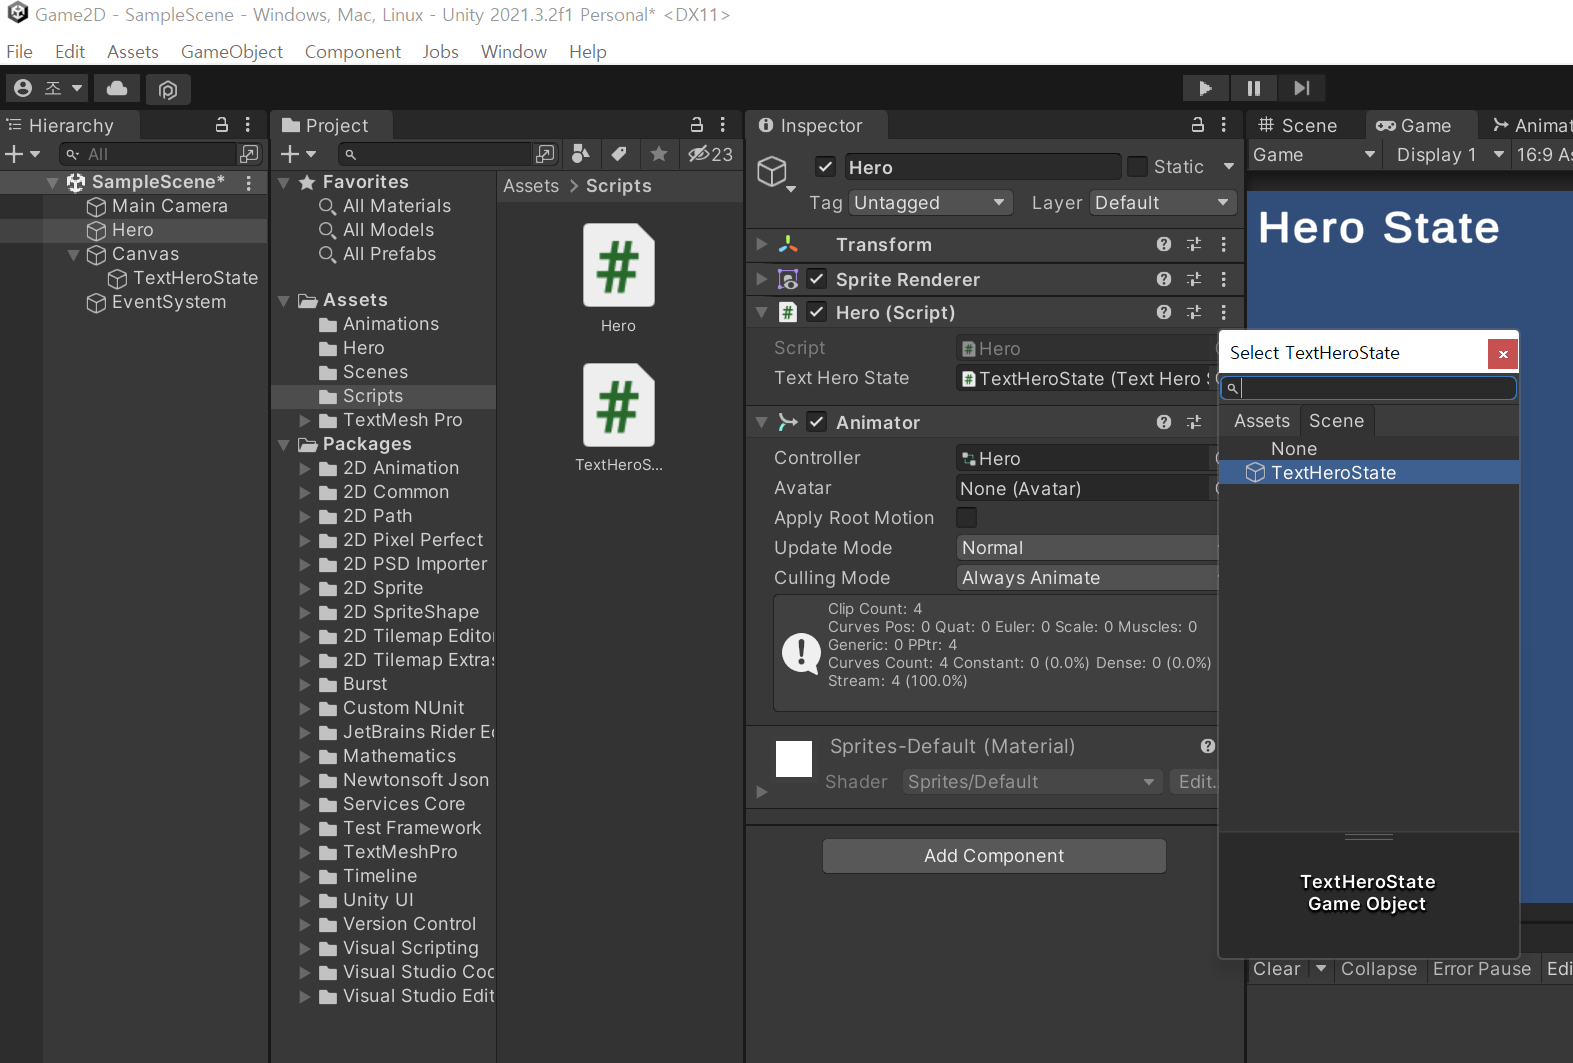Toggle the Animator enabled checkbox

click(817, 422)
